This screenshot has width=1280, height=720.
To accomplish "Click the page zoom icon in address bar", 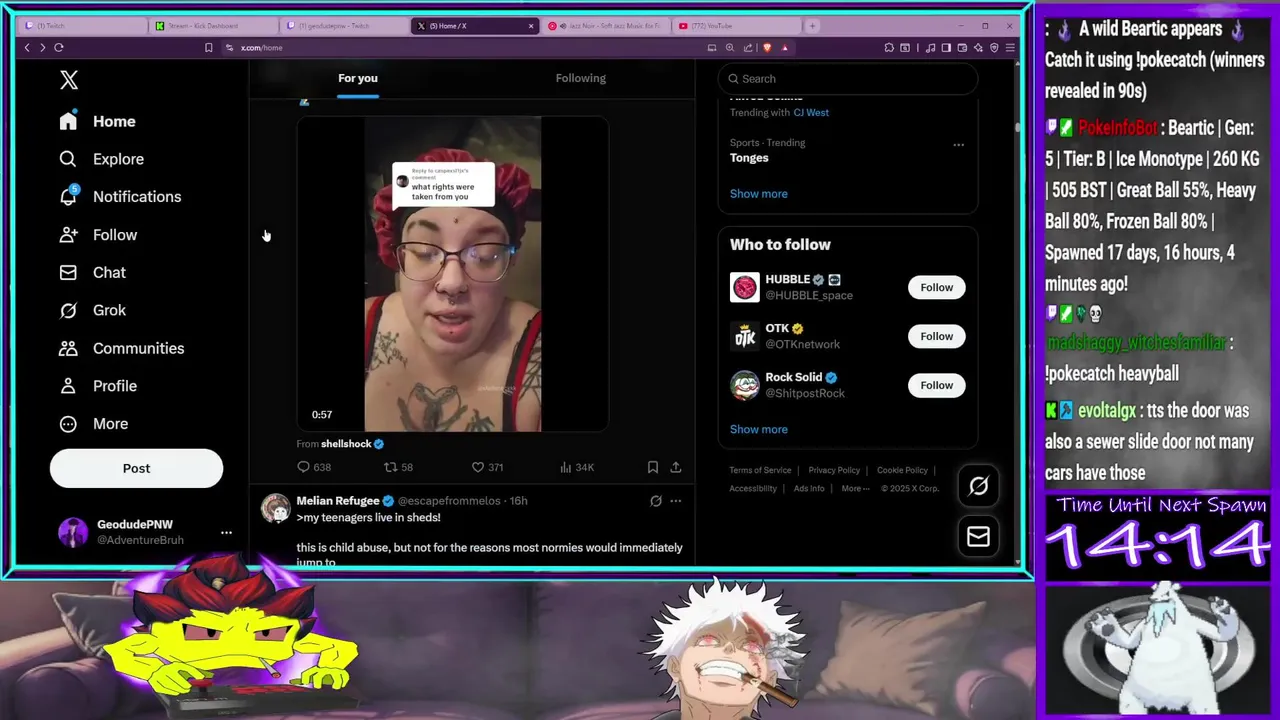I will pyautogui.click(x=730, y=47).
